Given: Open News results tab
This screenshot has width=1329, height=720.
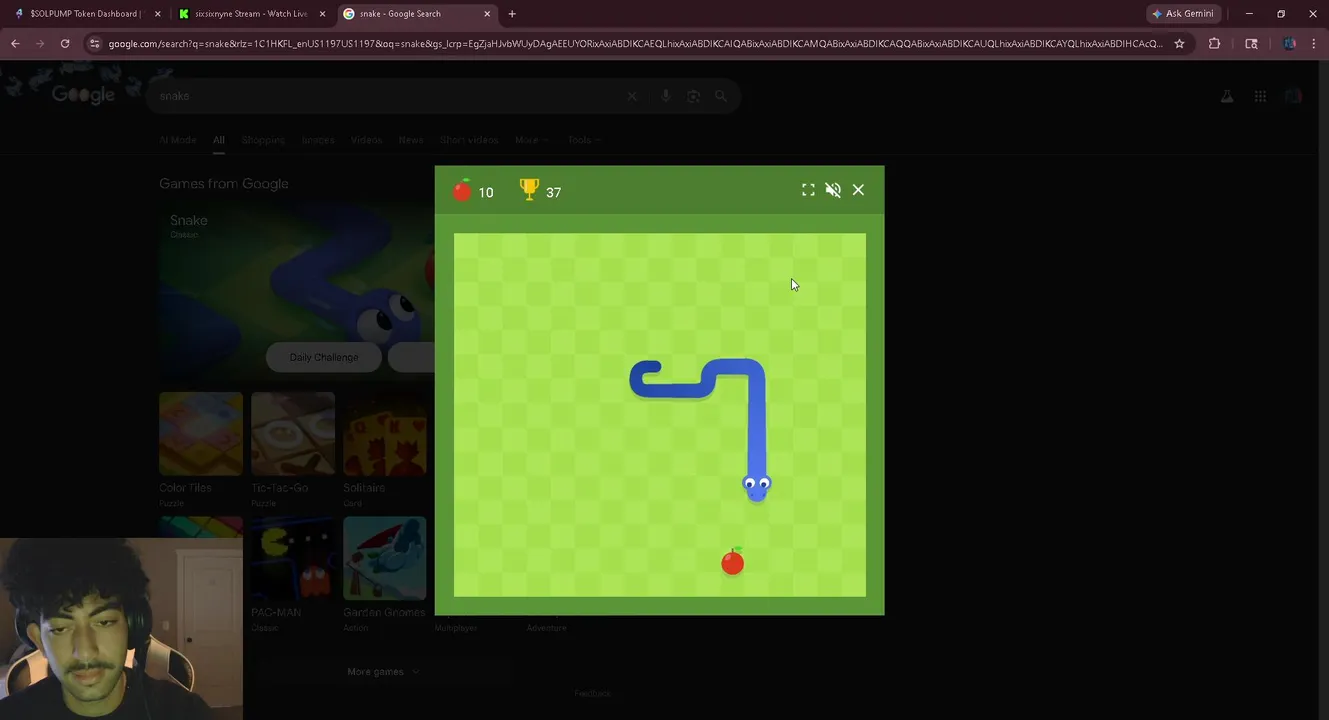Looking at the screenshot, I should click(x=411, y=140).
